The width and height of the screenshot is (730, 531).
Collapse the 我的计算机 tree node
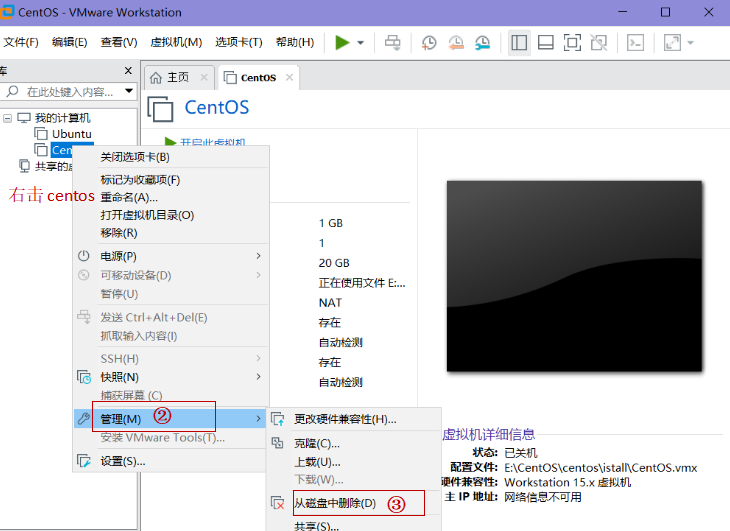click(x=7, y=118)
